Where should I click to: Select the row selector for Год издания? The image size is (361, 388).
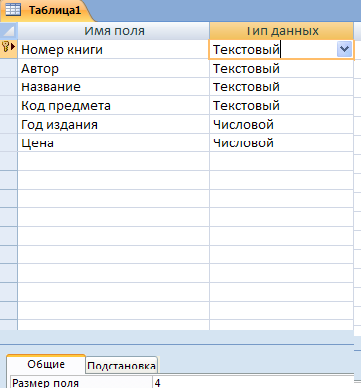coord(9,125)
